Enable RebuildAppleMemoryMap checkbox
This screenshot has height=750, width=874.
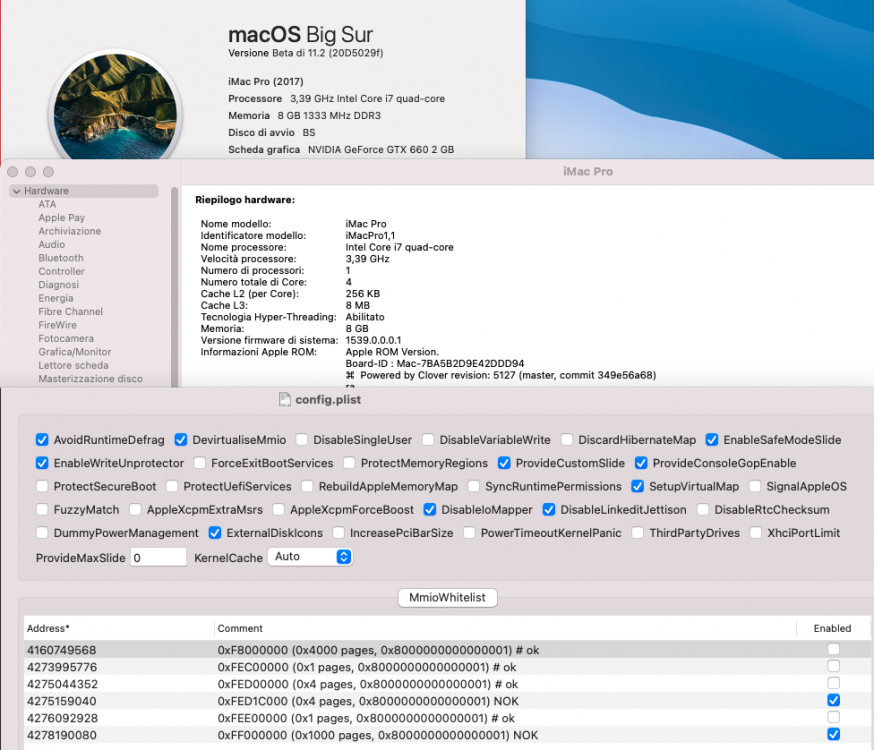click(307, 486)
